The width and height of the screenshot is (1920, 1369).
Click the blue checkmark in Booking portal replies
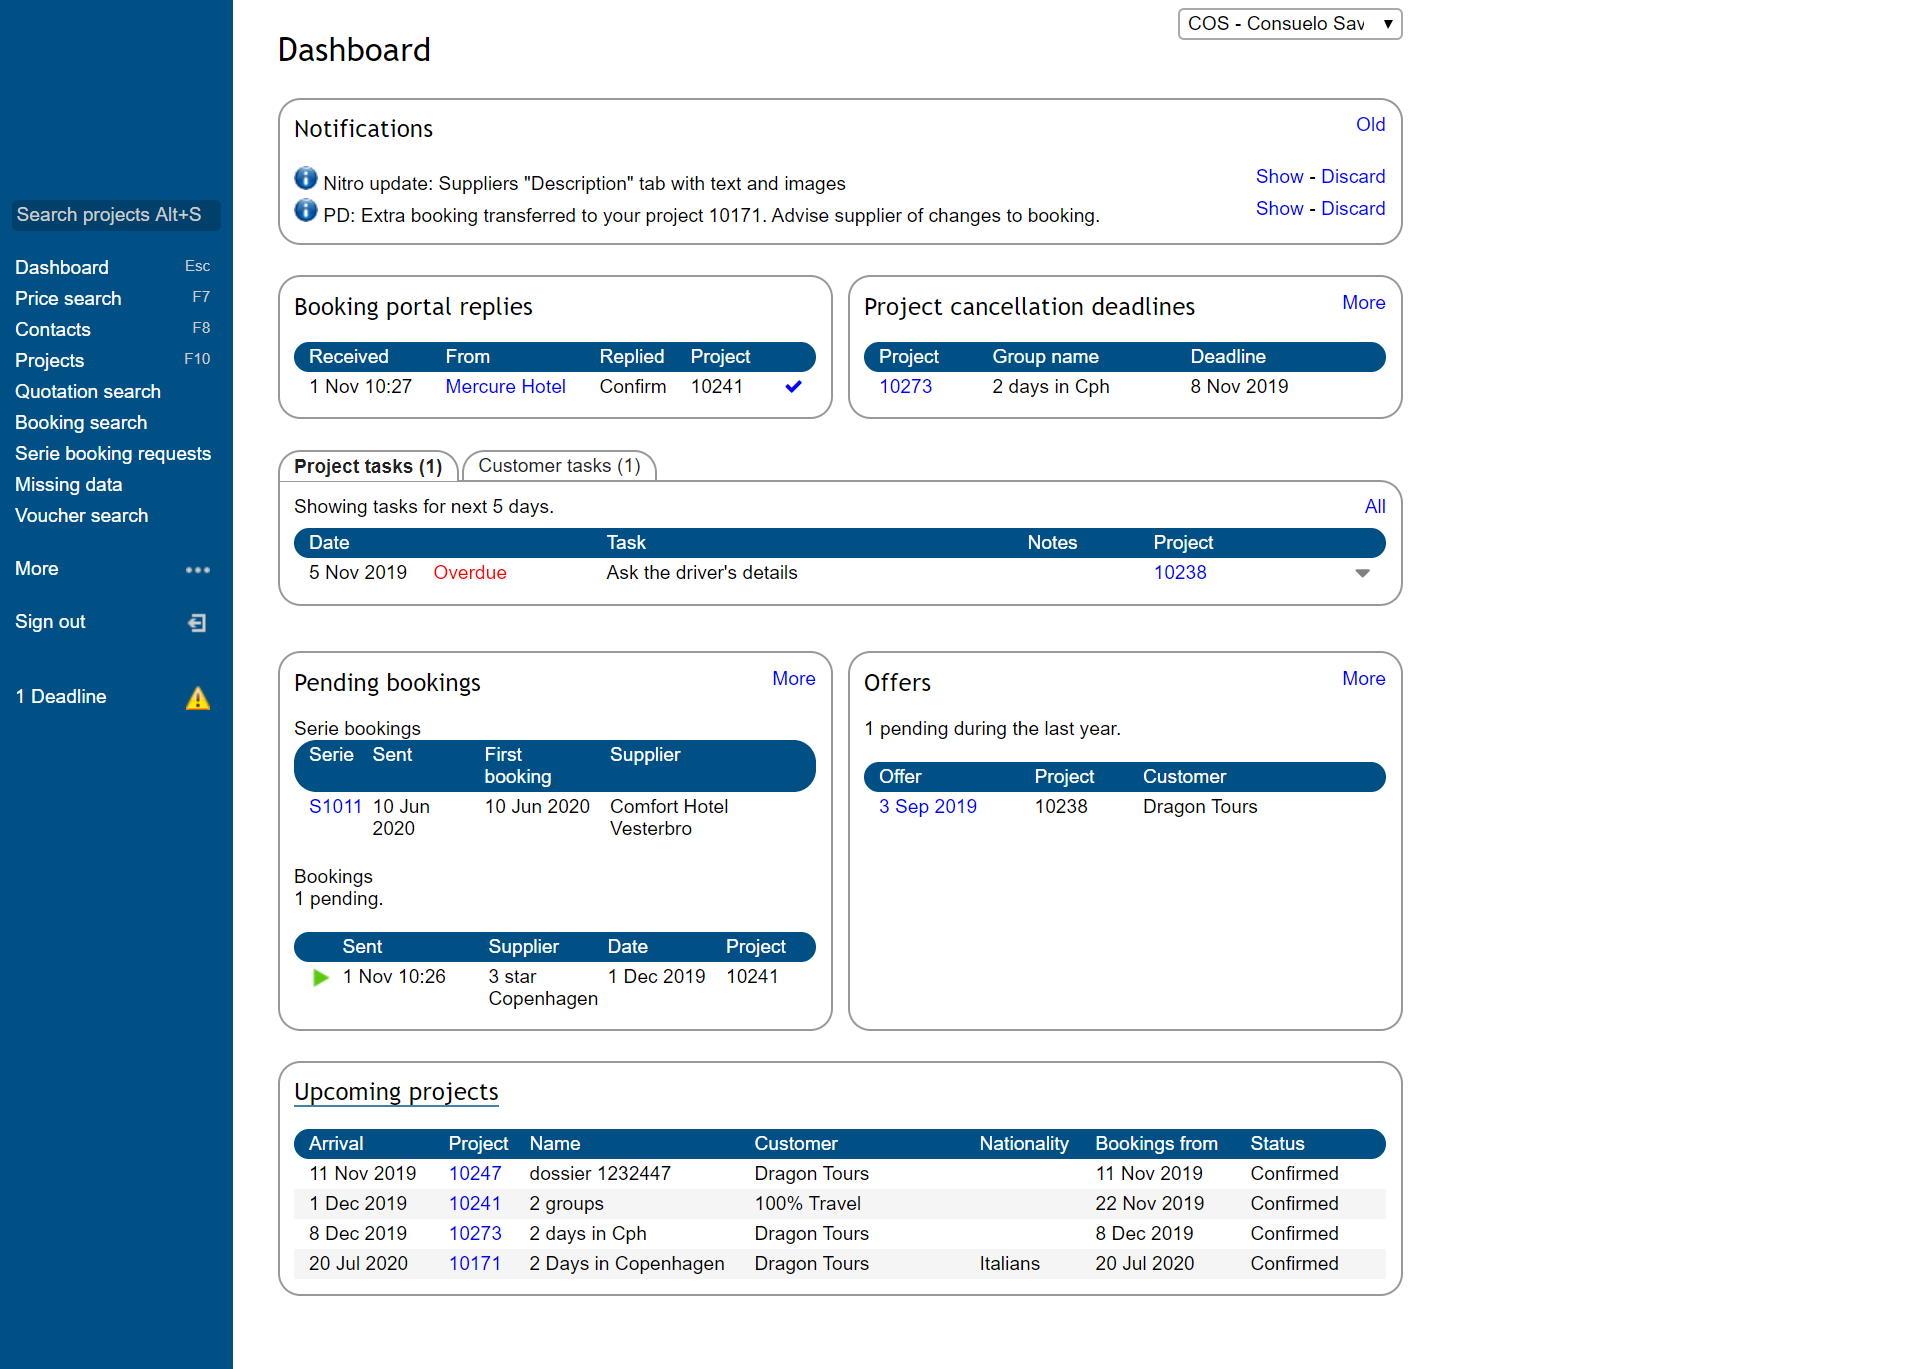793,386
